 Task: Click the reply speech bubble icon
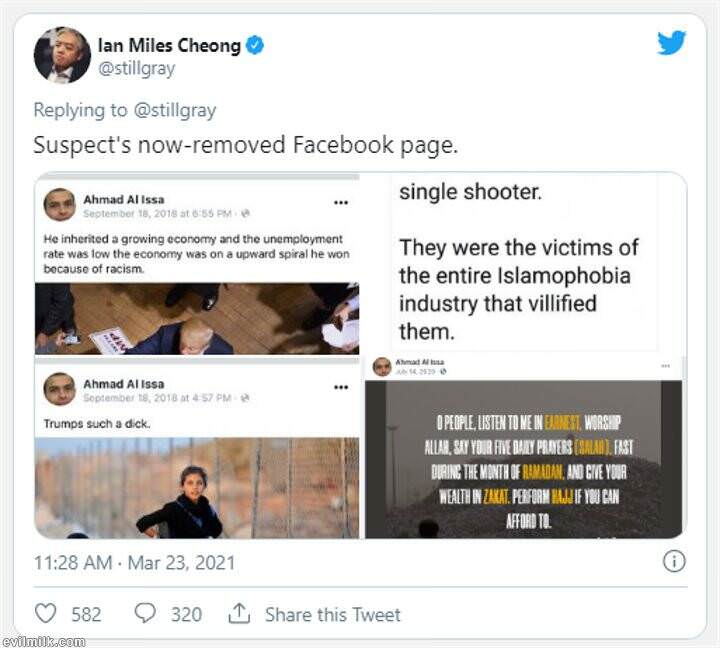pyautogui.click(x=144, y=613)
